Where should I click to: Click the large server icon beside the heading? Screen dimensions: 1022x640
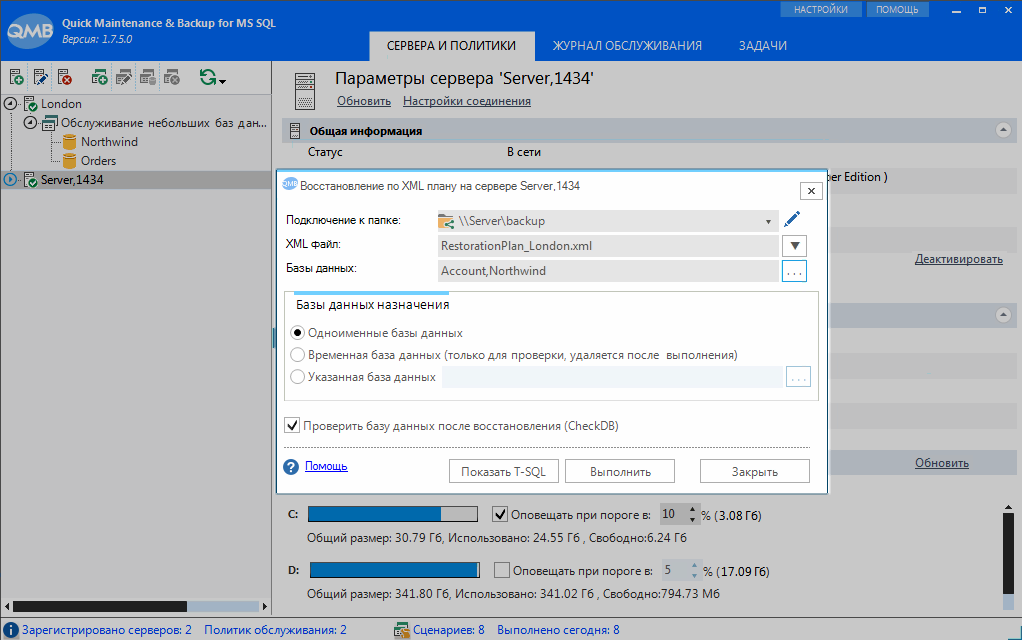pos(305,91)
